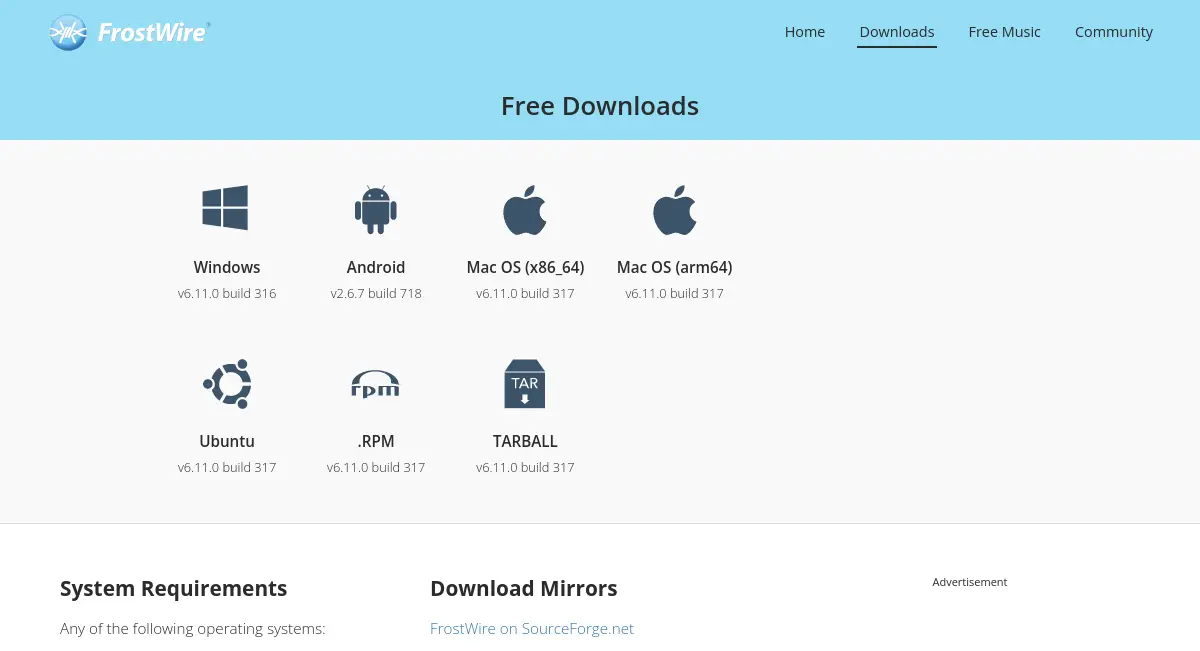Open the Free Music menu item

pyautogui.click(x=1005, y=32)
